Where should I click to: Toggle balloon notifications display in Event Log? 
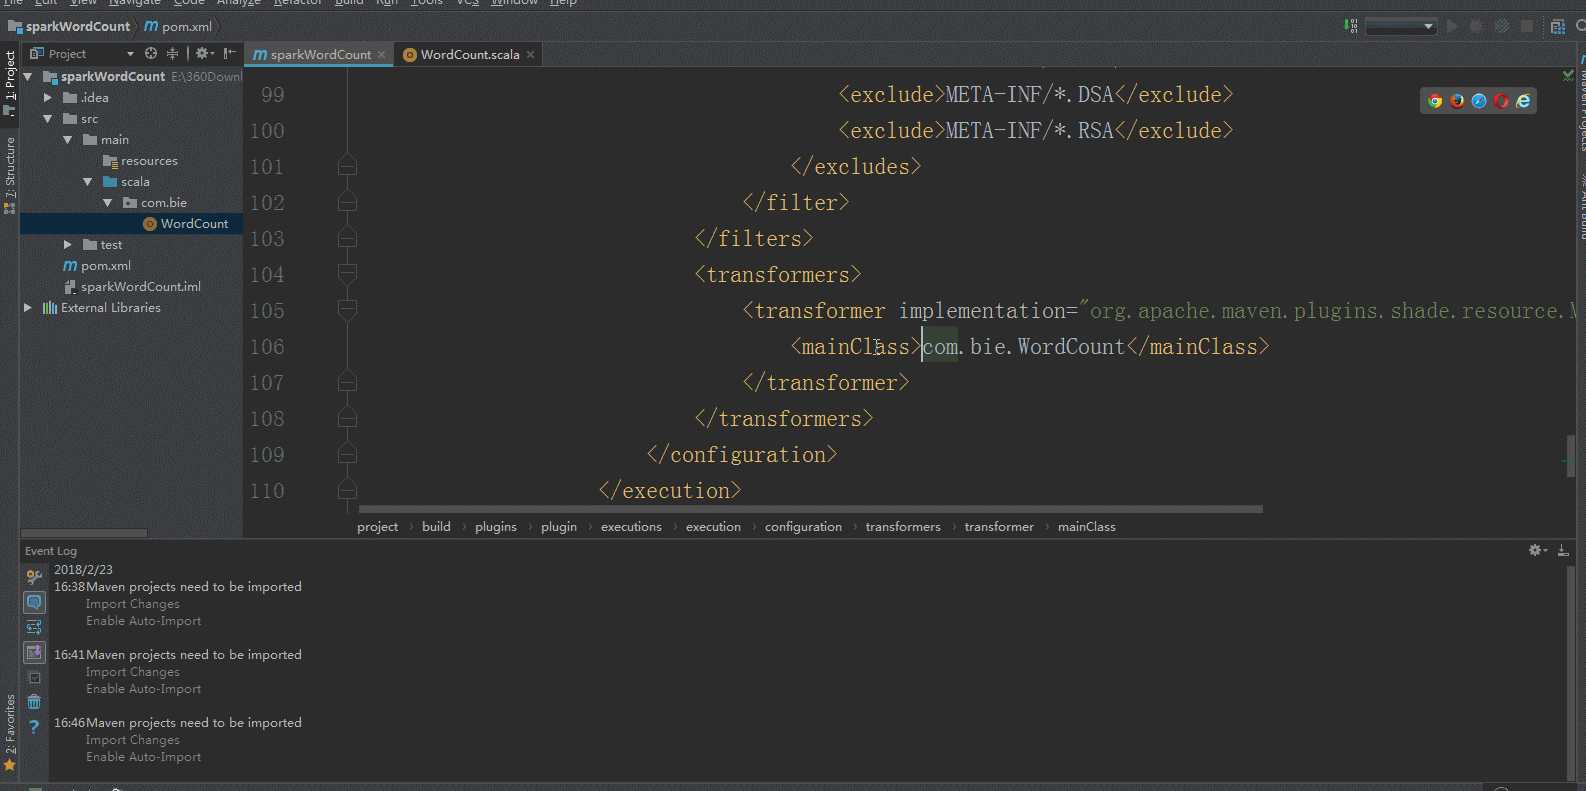point(34,602)
